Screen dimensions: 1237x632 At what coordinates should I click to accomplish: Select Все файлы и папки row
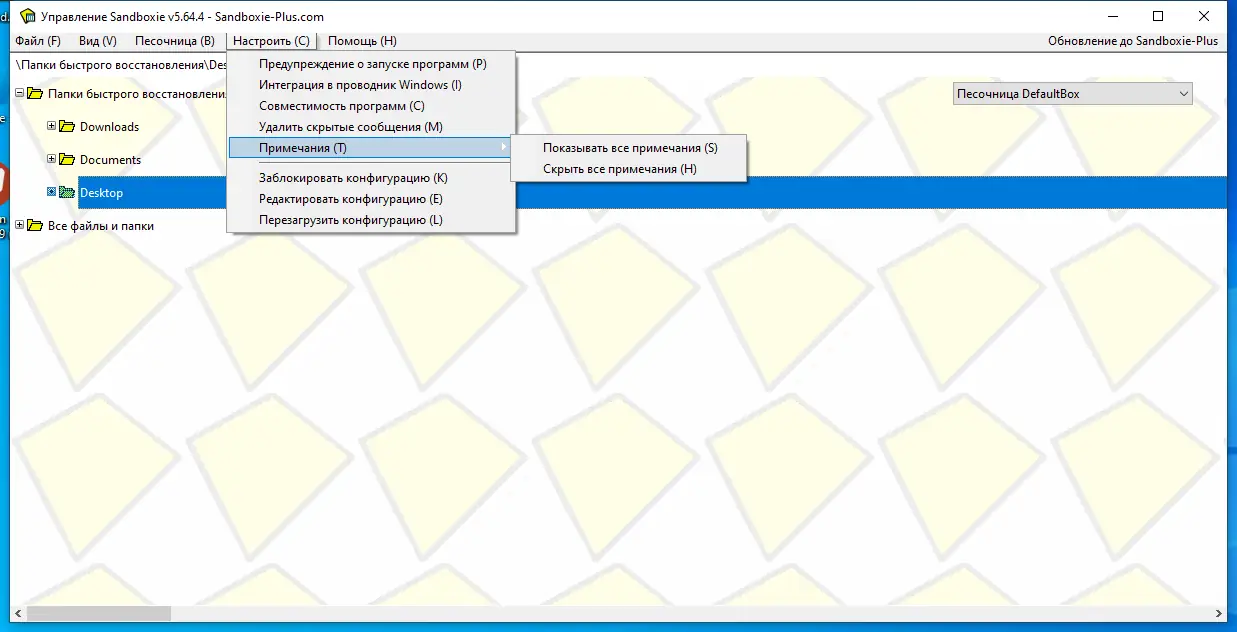click(101, 226)
